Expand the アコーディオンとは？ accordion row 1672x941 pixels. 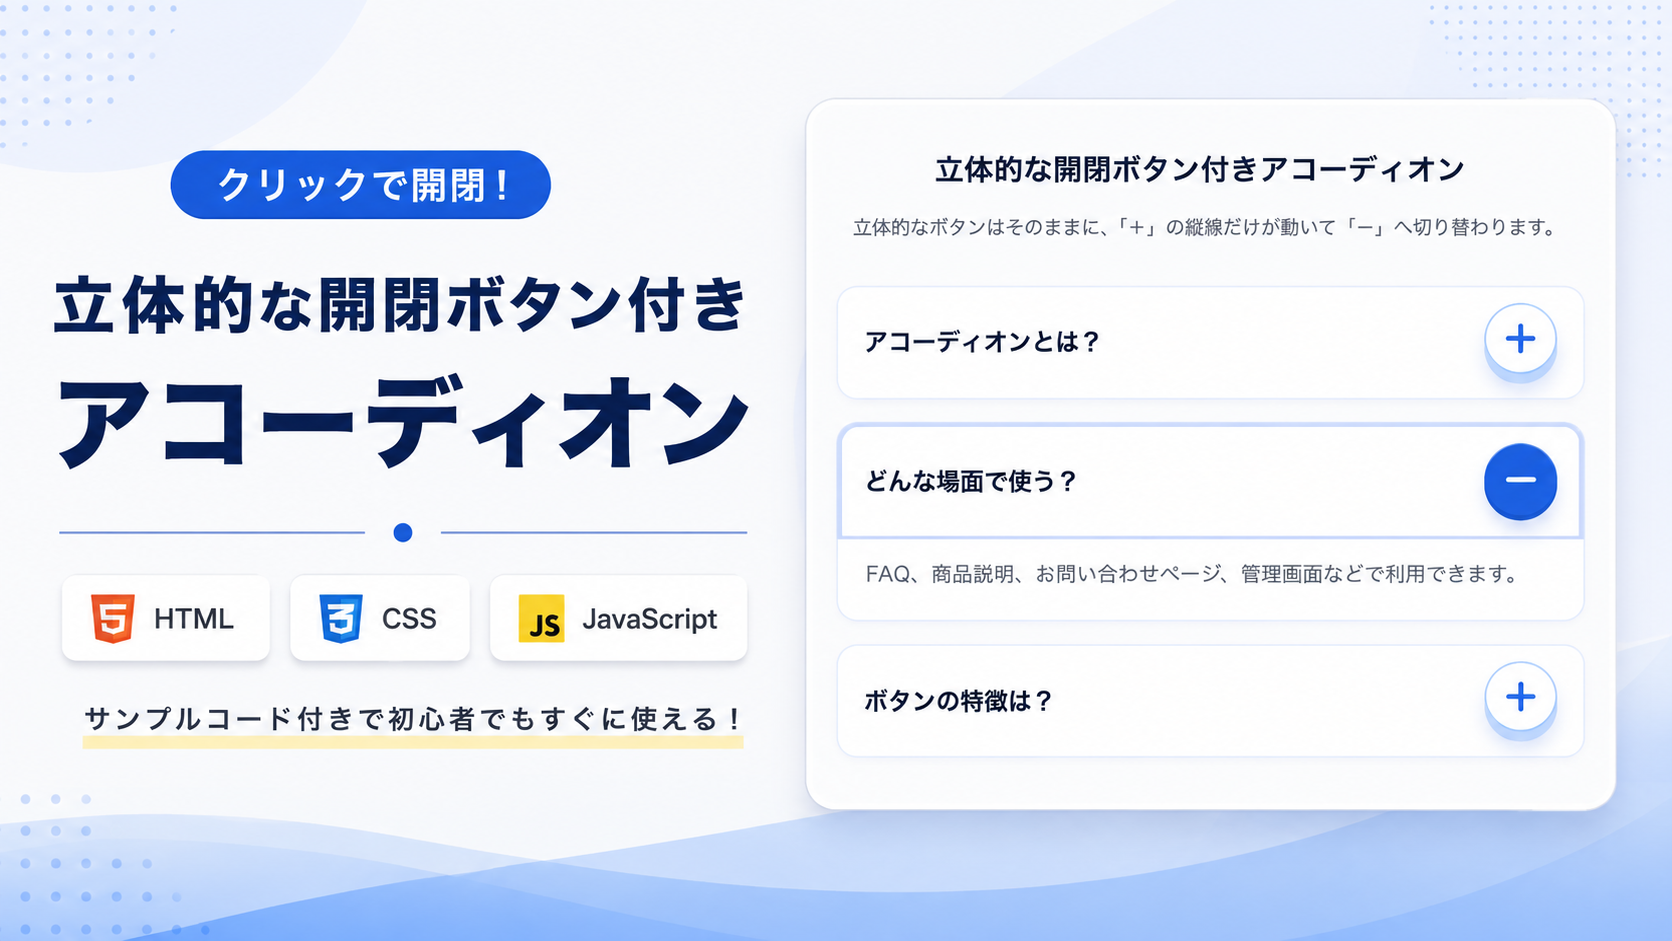pos(1210,342)
